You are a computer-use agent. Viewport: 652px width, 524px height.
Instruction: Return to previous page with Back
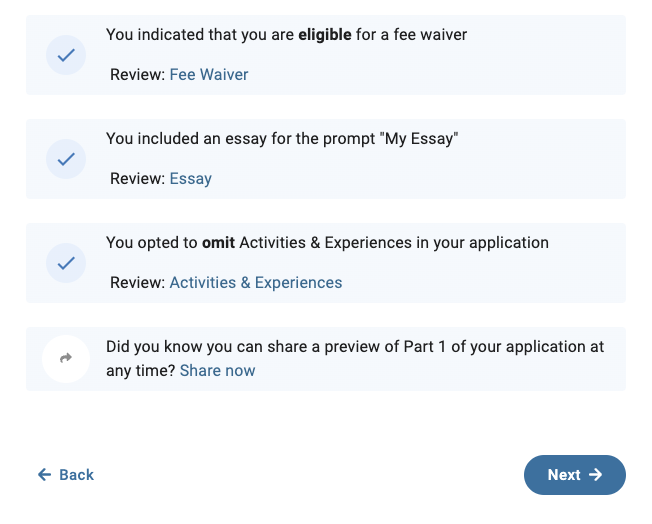click(66, 475)
